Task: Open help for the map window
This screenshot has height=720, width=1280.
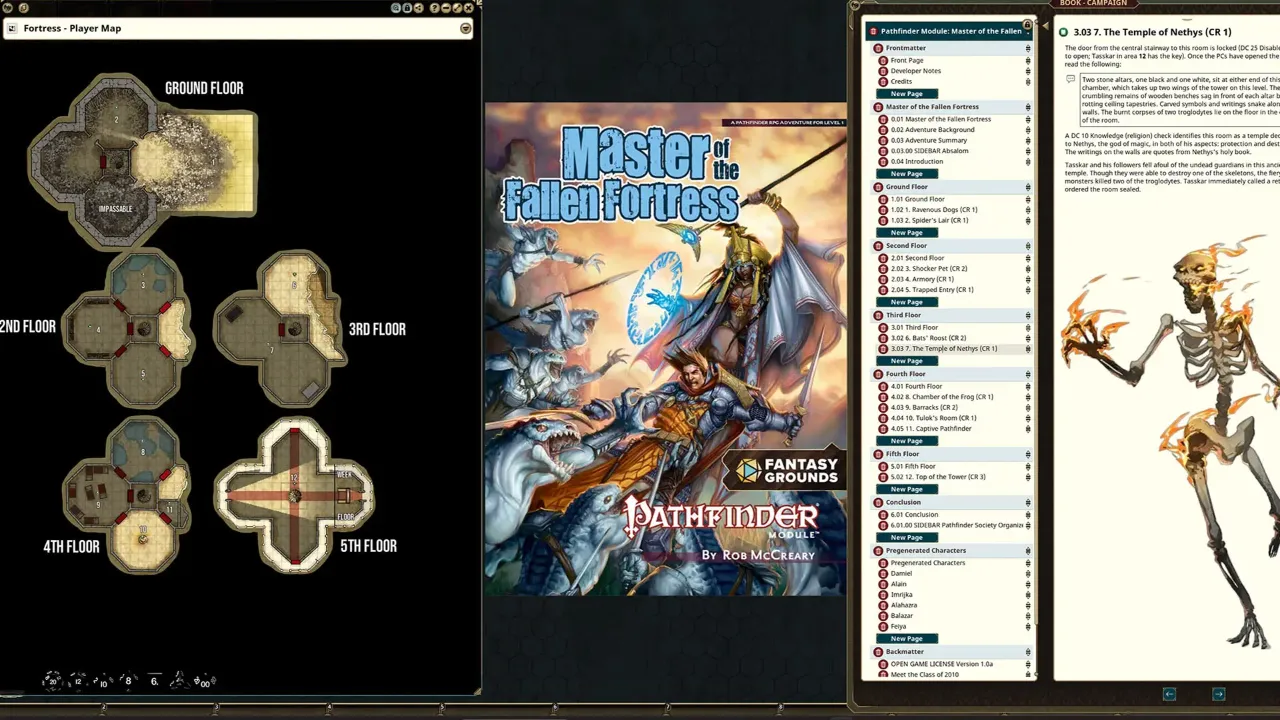Action: pyautogui.click(x=435, y=8)
